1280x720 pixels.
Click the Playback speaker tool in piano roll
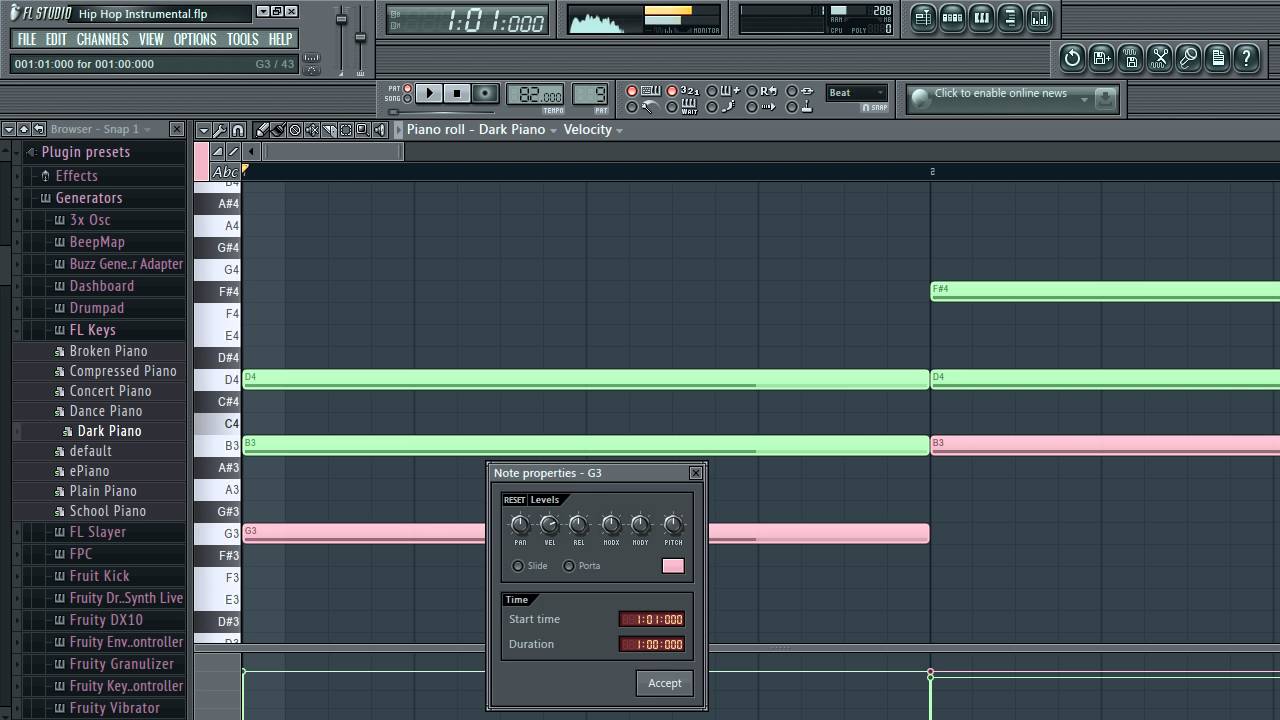(379, 130)
